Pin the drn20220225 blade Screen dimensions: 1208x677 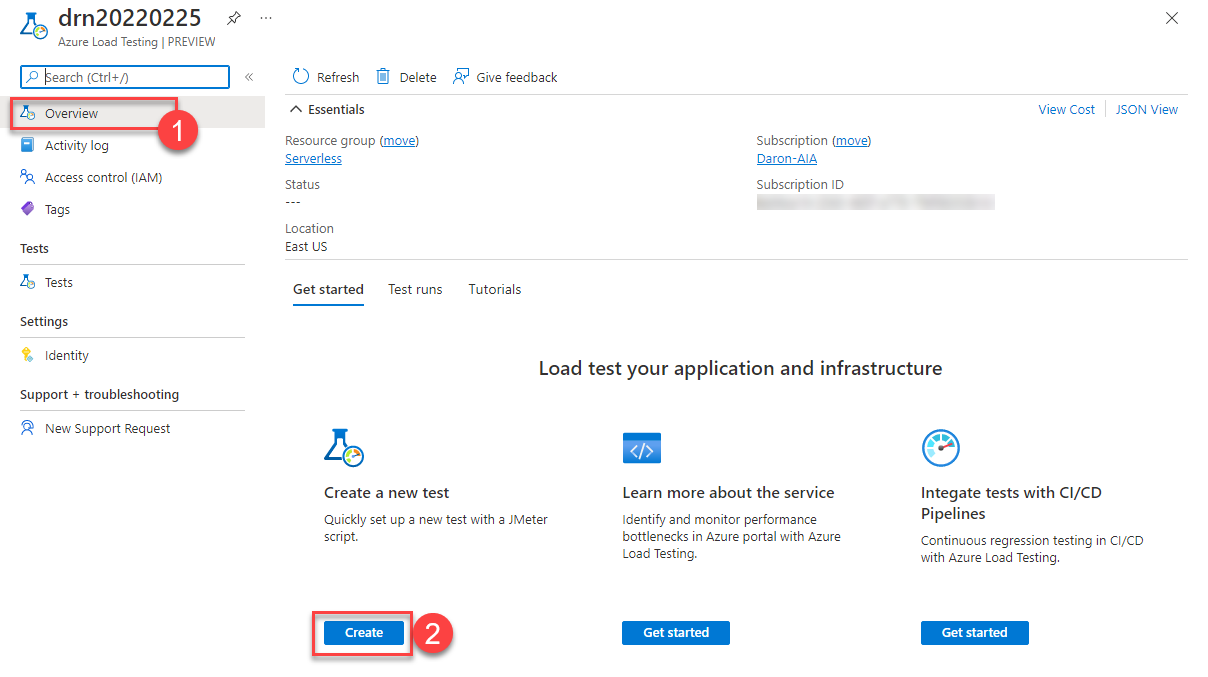coord(234,17)
